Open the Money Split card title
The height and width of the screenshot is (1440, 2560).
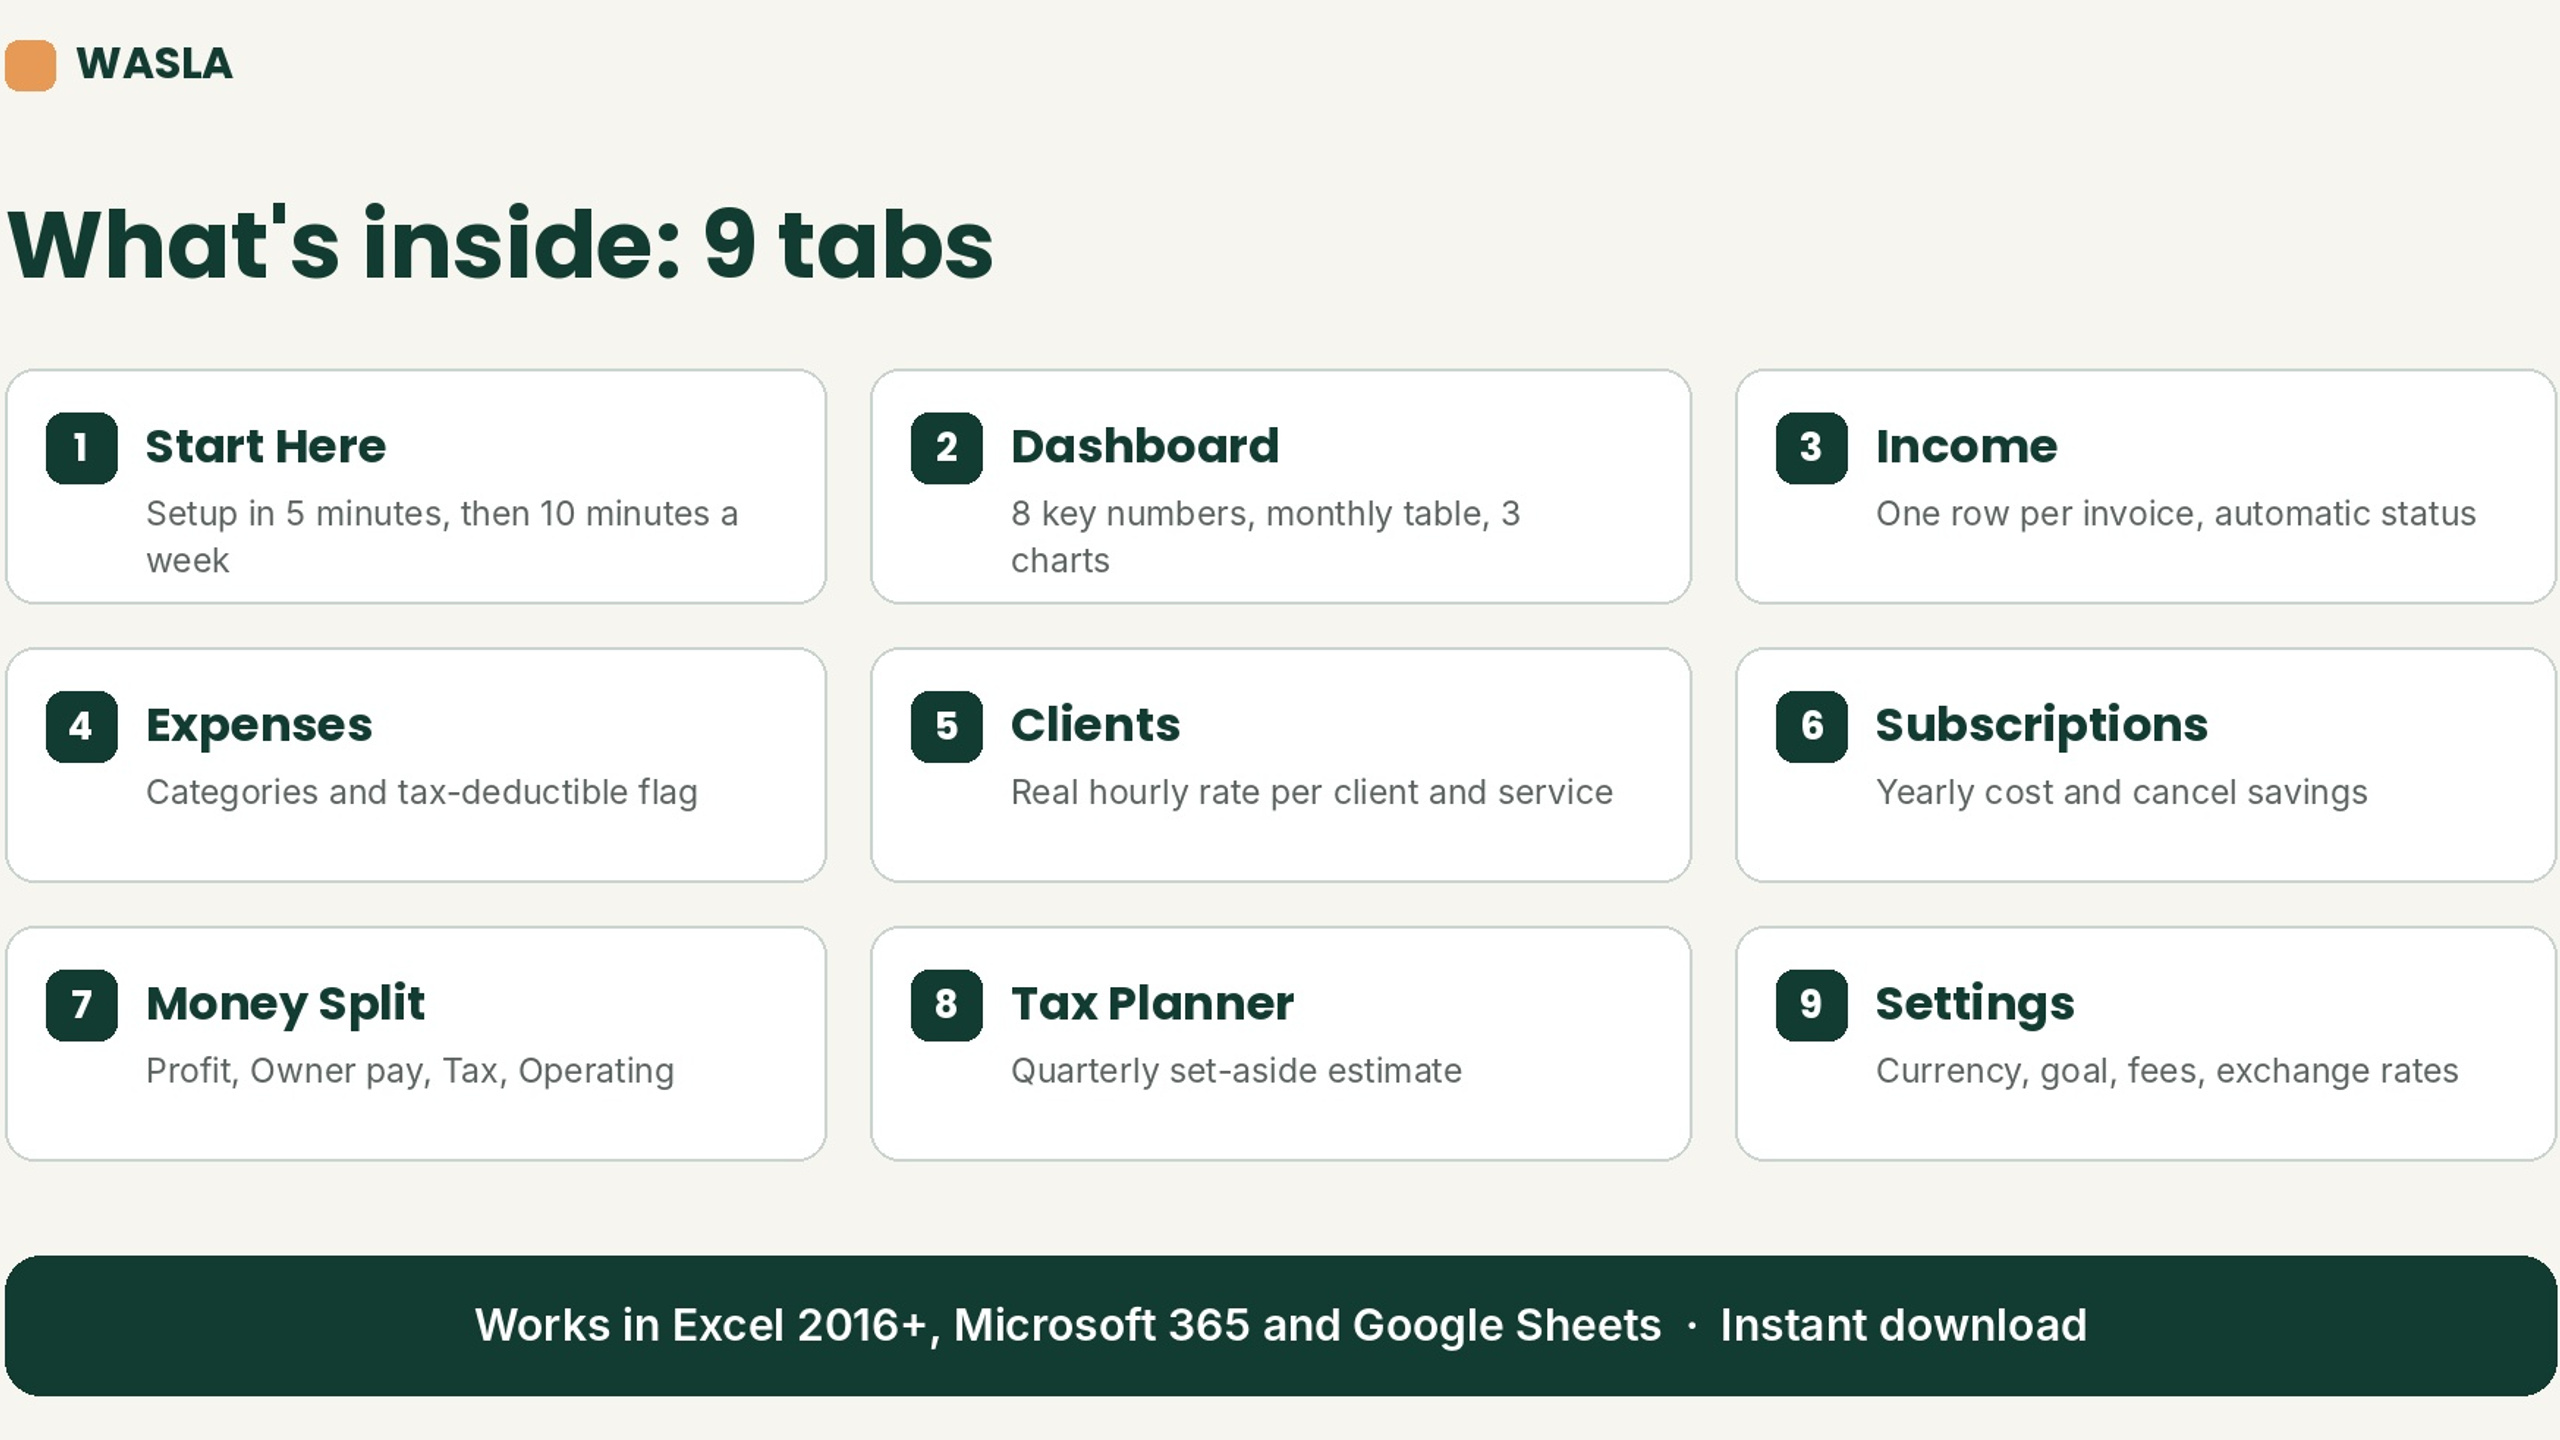(x=286, y=1004)
